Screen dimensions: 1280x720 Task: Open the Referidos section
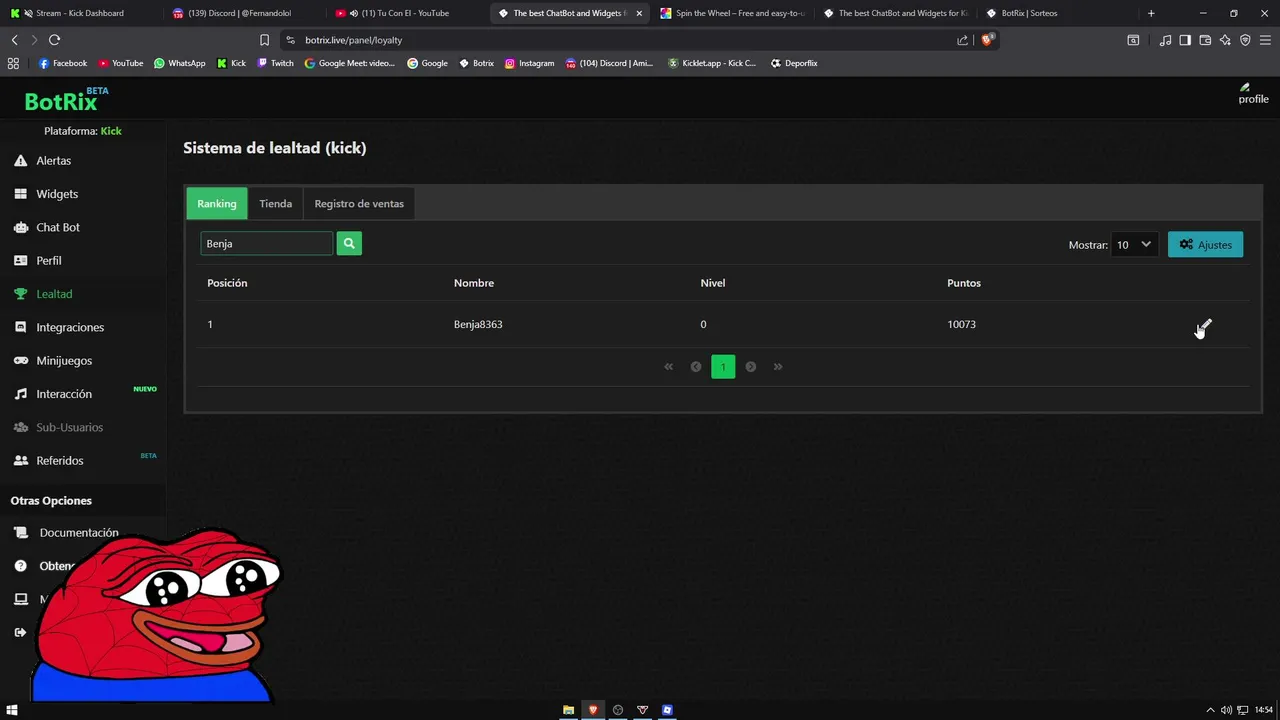point(59,461)
